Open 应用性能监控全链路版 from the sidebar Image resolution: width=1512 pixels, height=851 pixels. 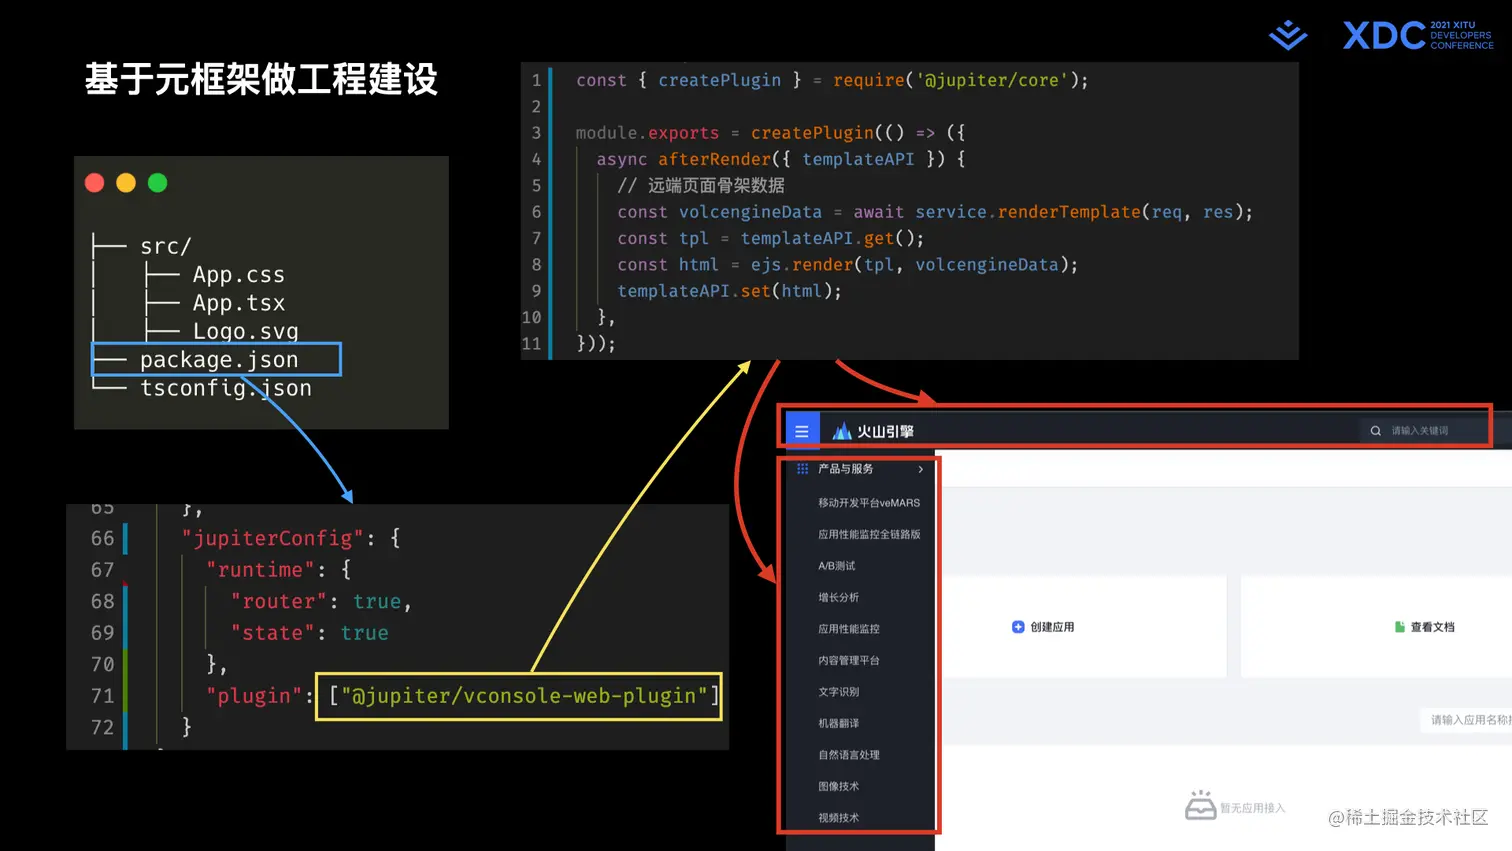(869, 535)
